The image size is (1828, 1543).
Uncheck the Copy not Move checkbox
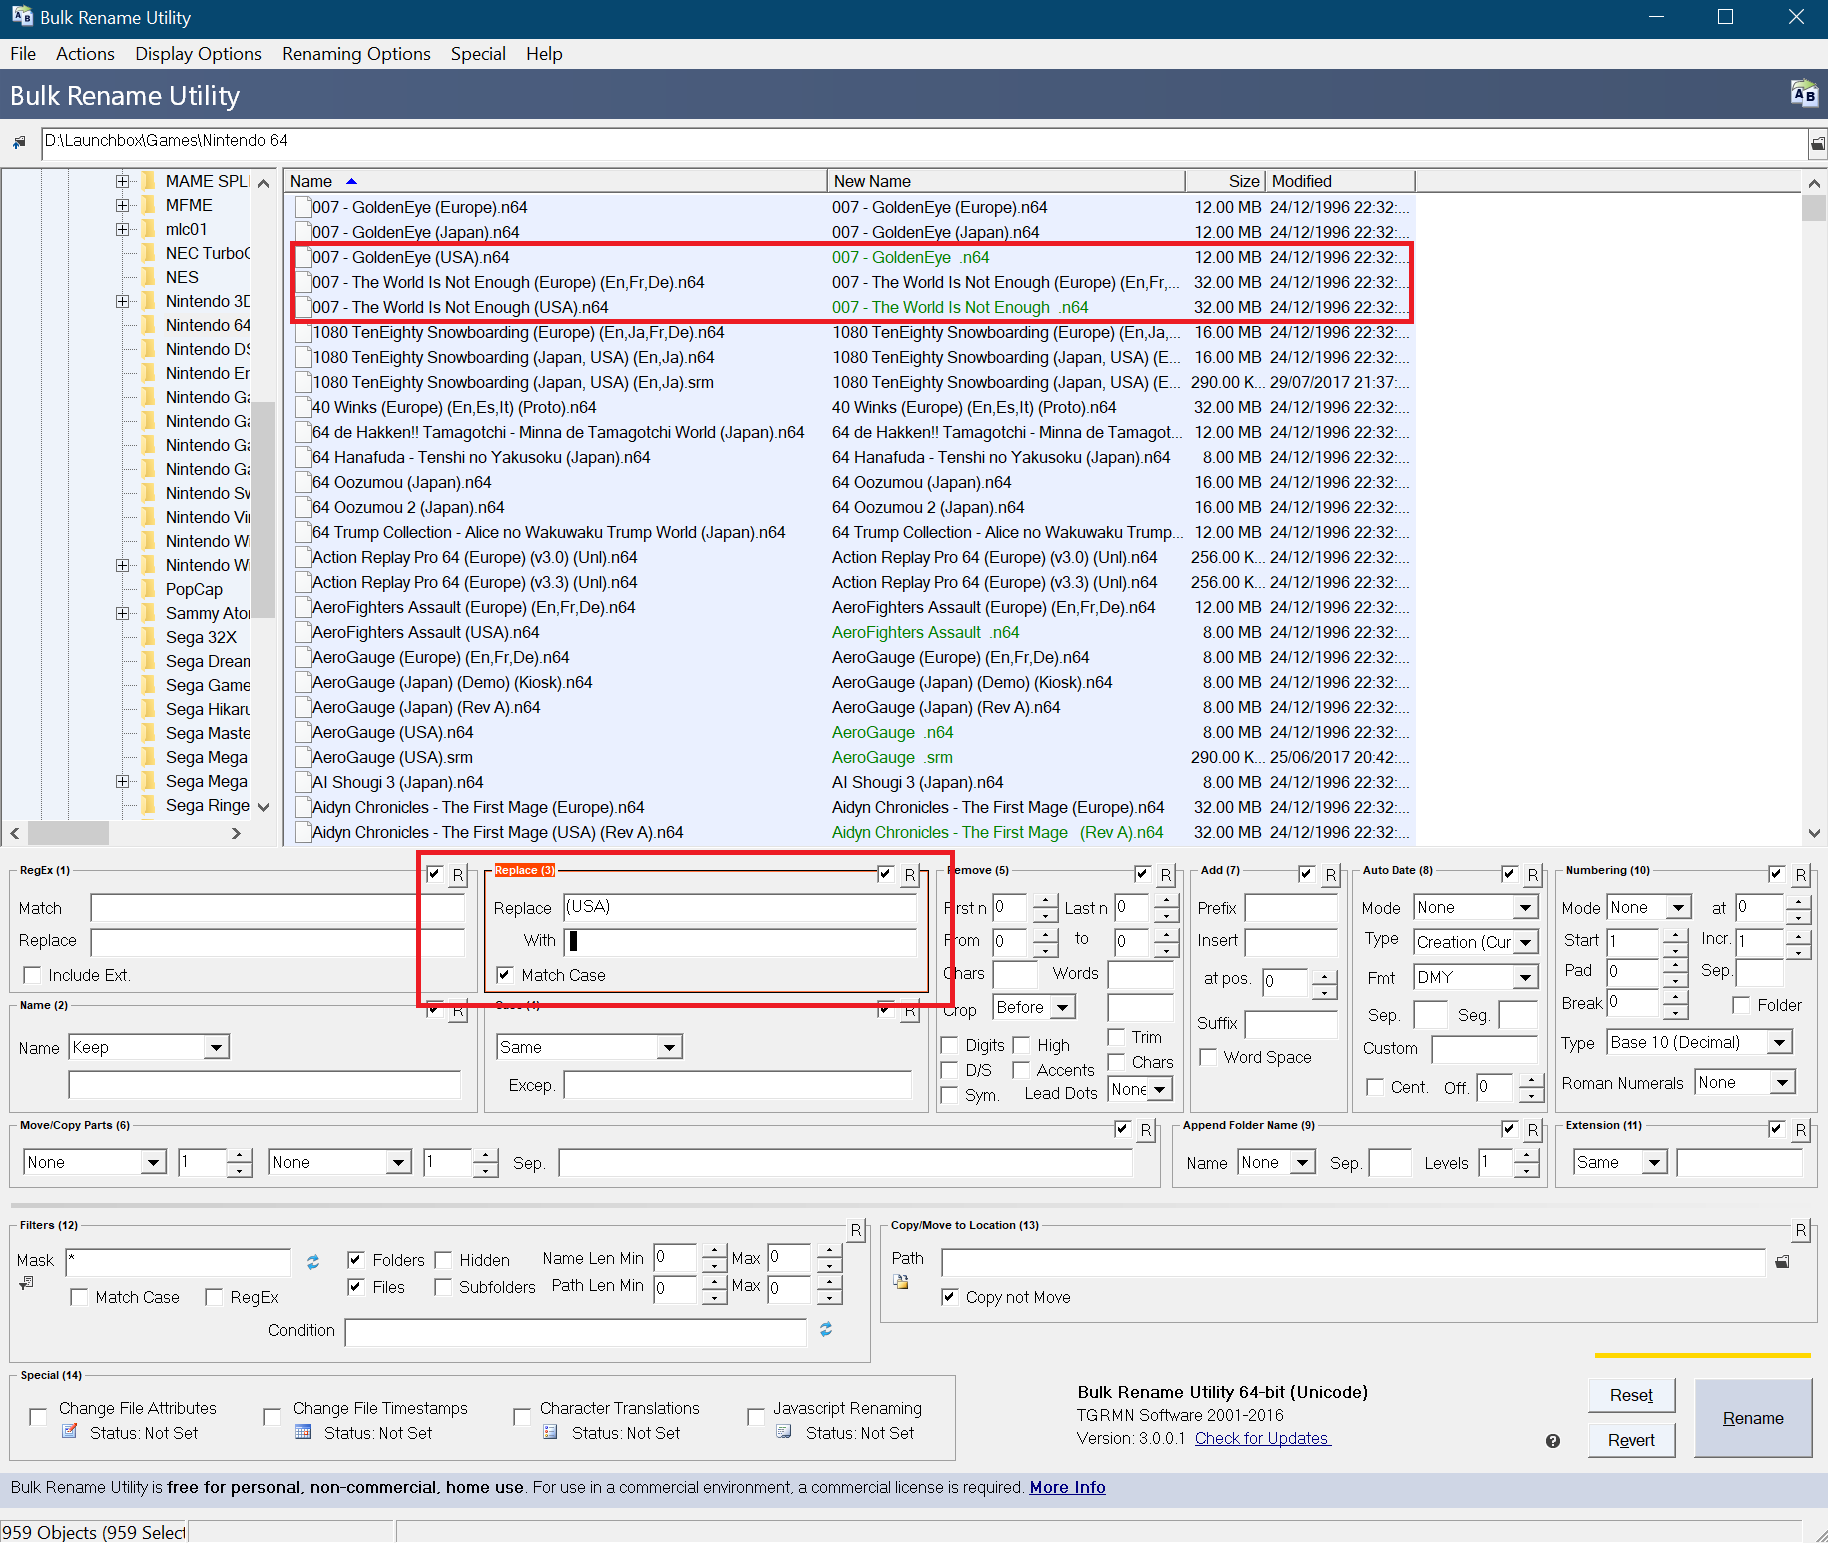tap(949, 1297)
